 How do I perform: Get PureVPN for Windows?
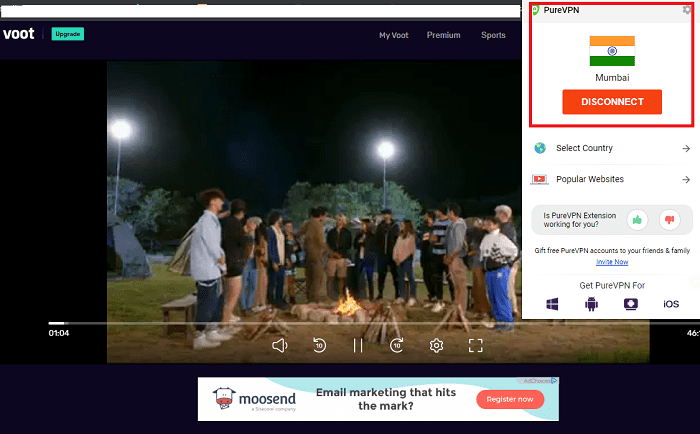point(551,303)
